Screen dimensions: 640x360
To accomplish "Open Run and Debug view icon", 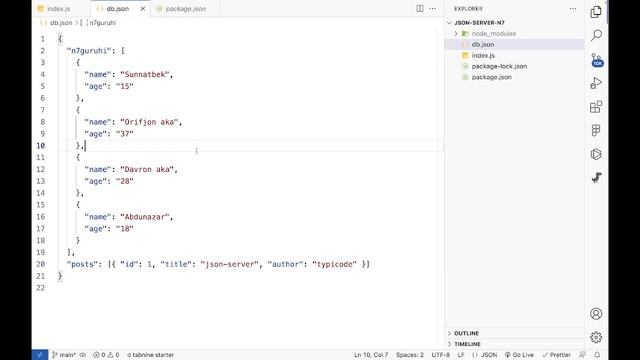I will click(596, 83).
